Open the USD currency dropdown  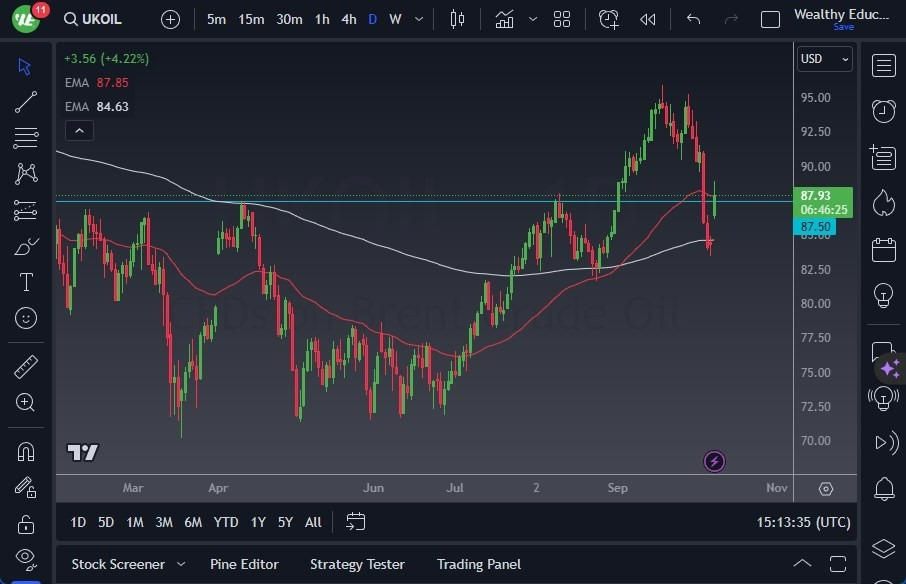[824, 59]
